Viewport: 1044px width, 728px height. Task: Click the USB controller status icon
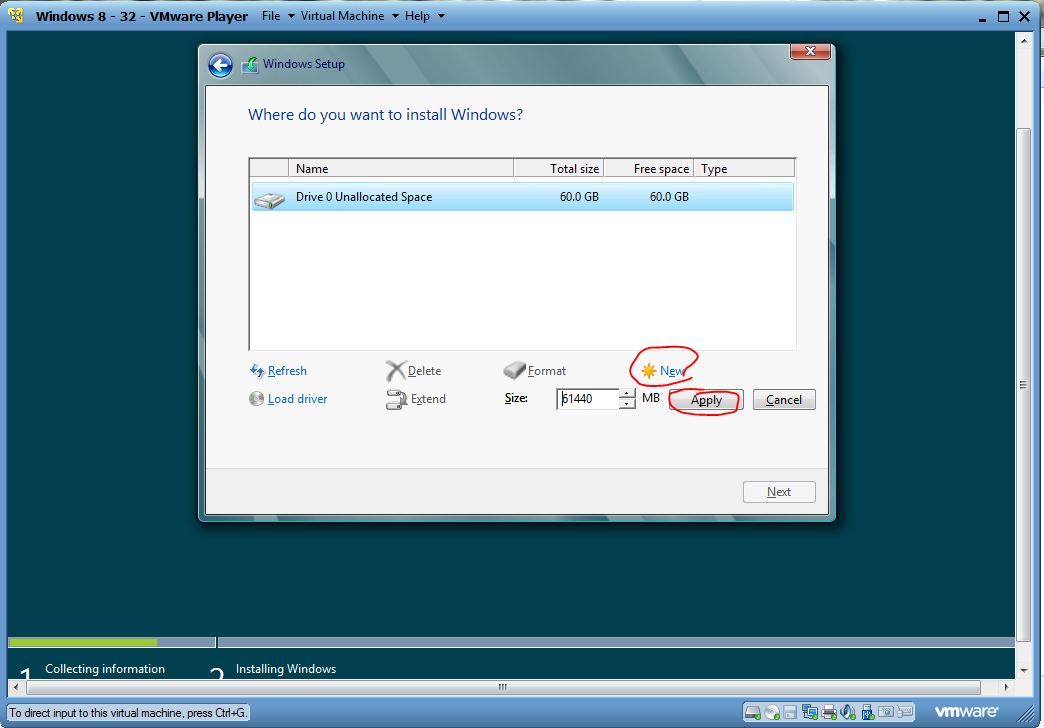click(868, 712)
